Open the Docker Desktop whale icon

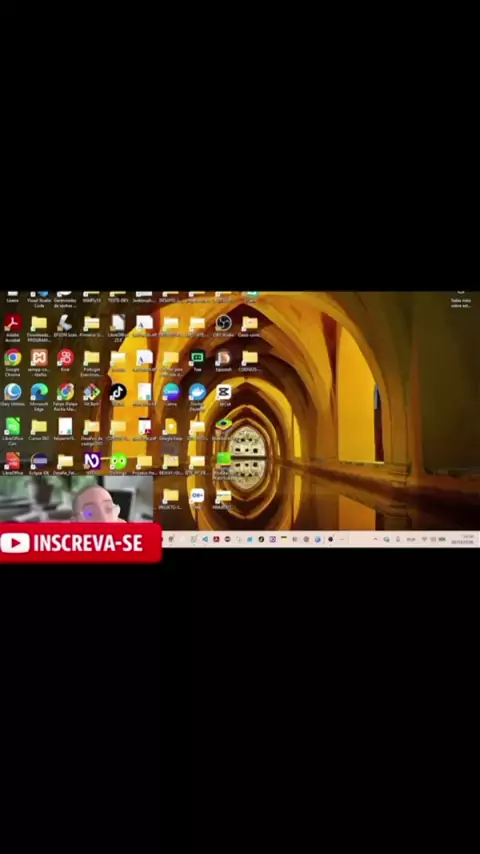click(197, 396)
